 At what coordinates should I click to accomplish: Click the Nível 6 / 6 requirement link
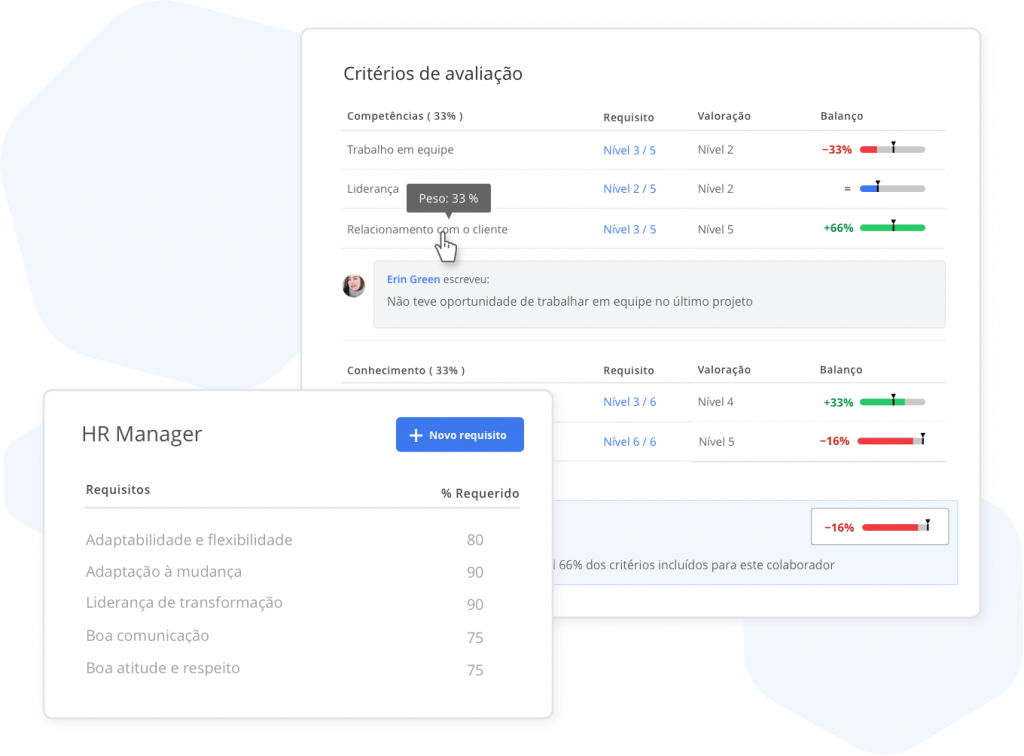pyautogui.click(x=629, y=441)
